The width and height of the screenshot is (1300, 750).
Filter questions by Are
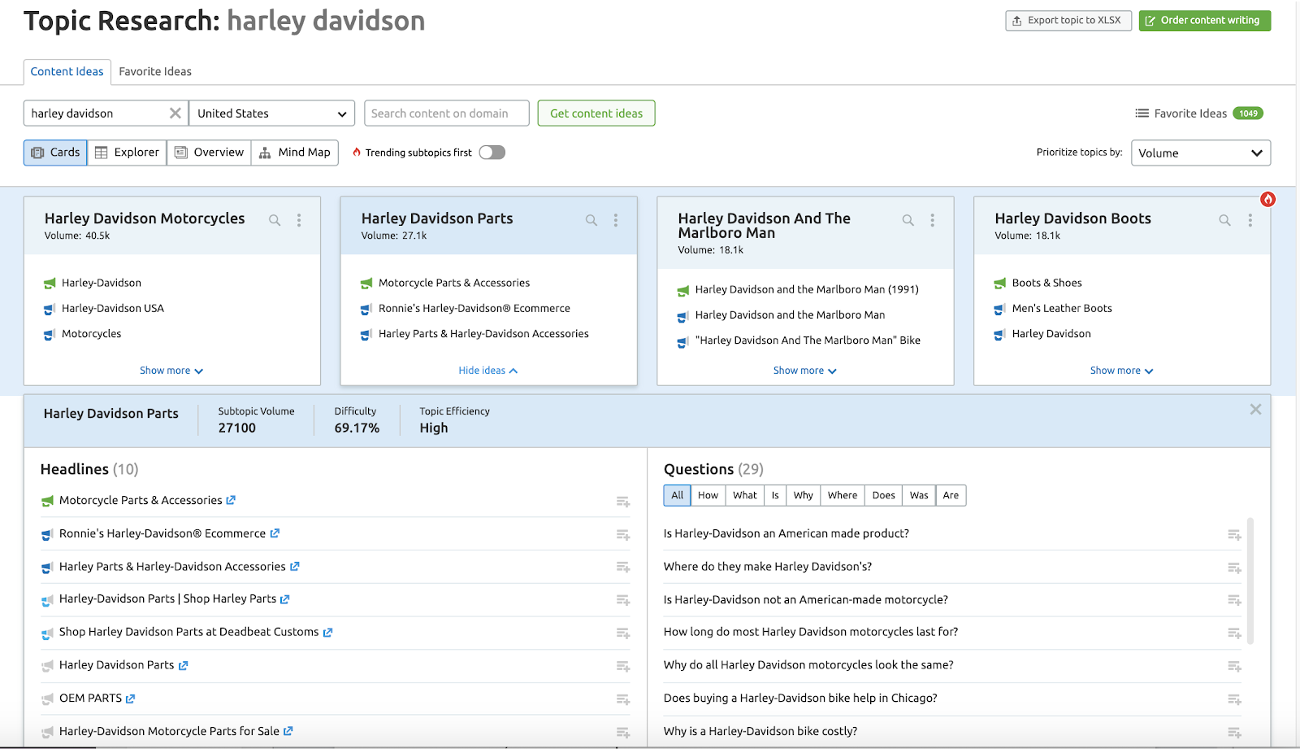click(951, 495)
